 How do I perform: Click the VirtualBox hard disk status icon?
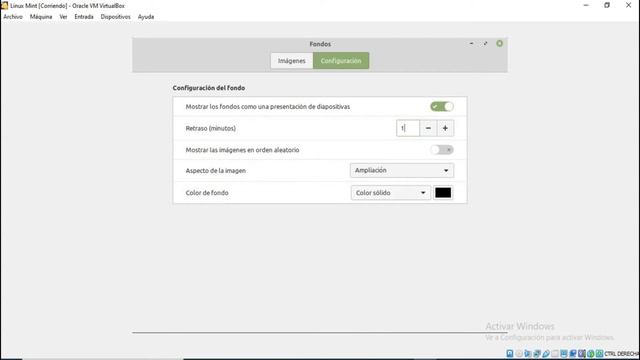point(510,353)
